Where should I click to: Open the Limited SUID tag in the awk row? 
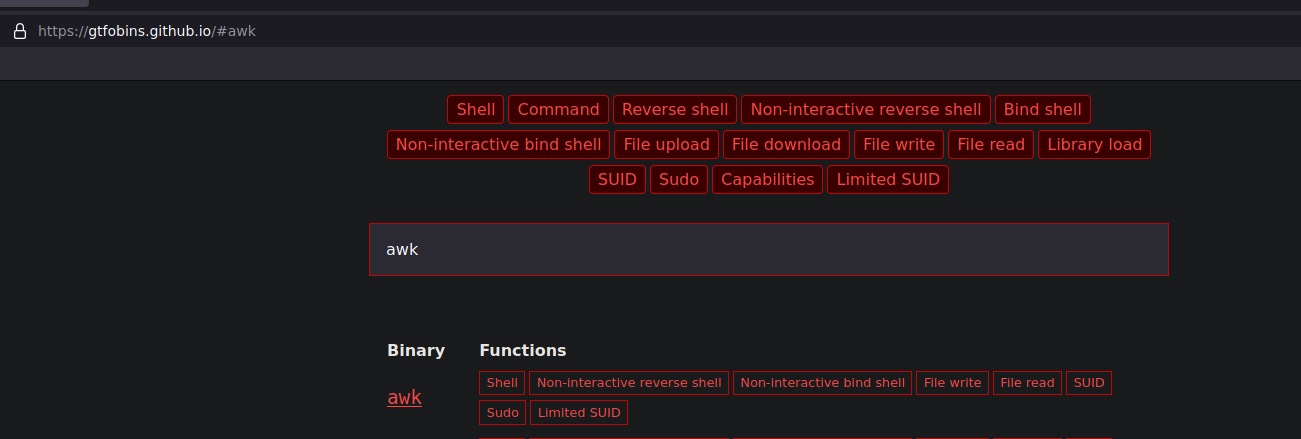coord(578,412)
